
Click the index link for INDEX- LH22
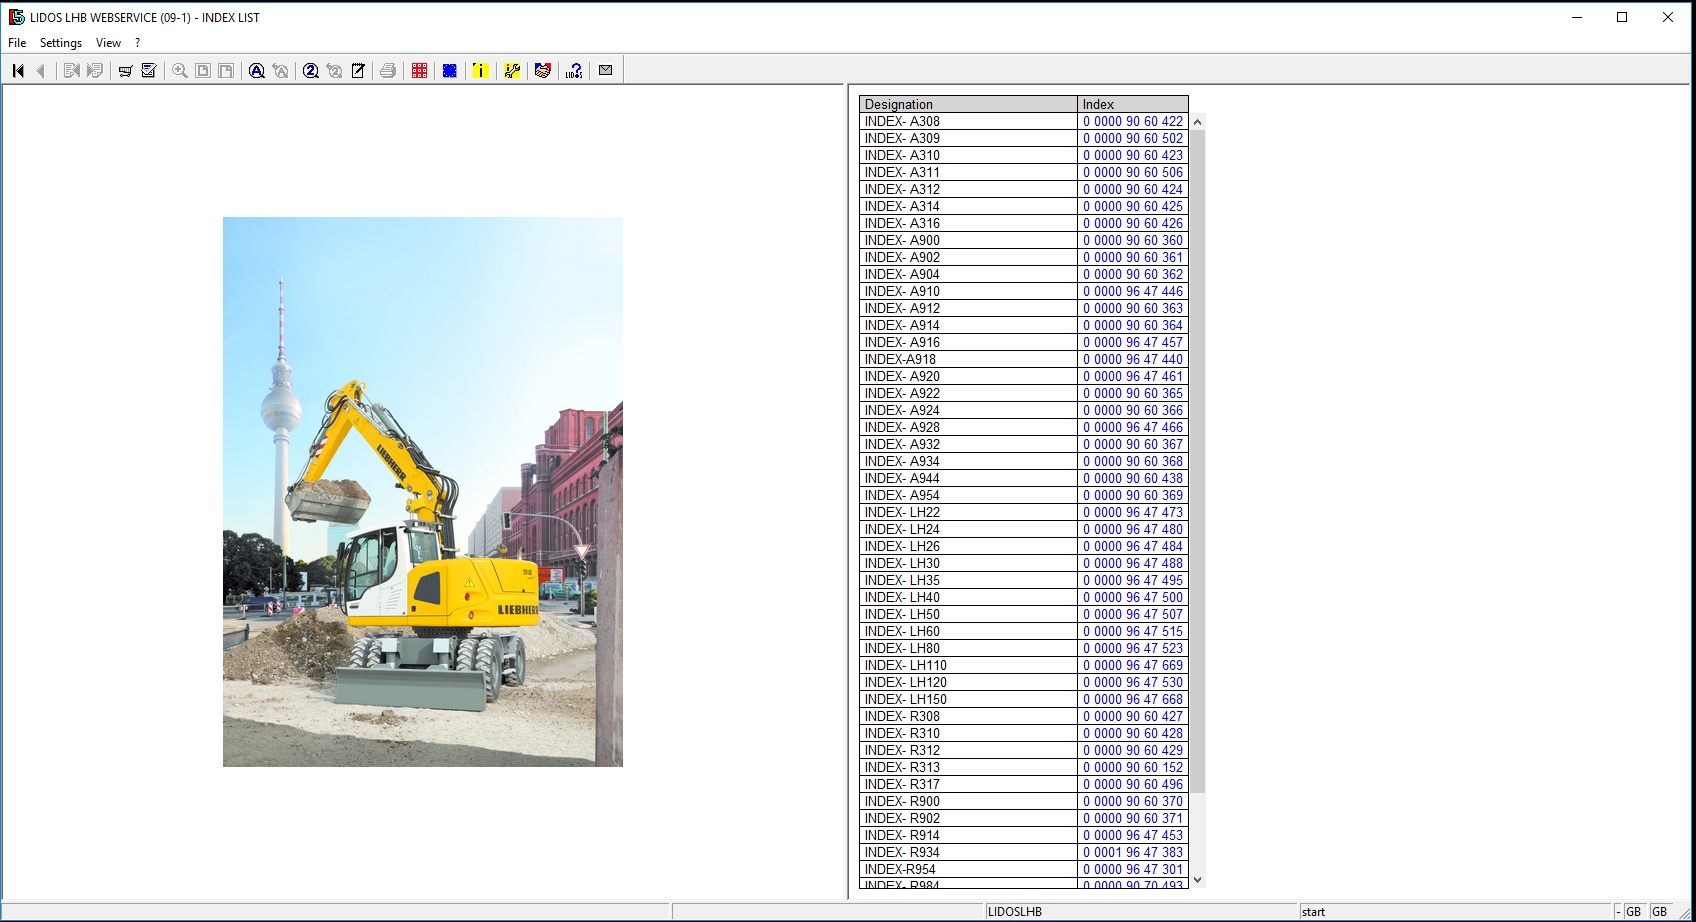pyautogui.click(x=1132, y=512)
